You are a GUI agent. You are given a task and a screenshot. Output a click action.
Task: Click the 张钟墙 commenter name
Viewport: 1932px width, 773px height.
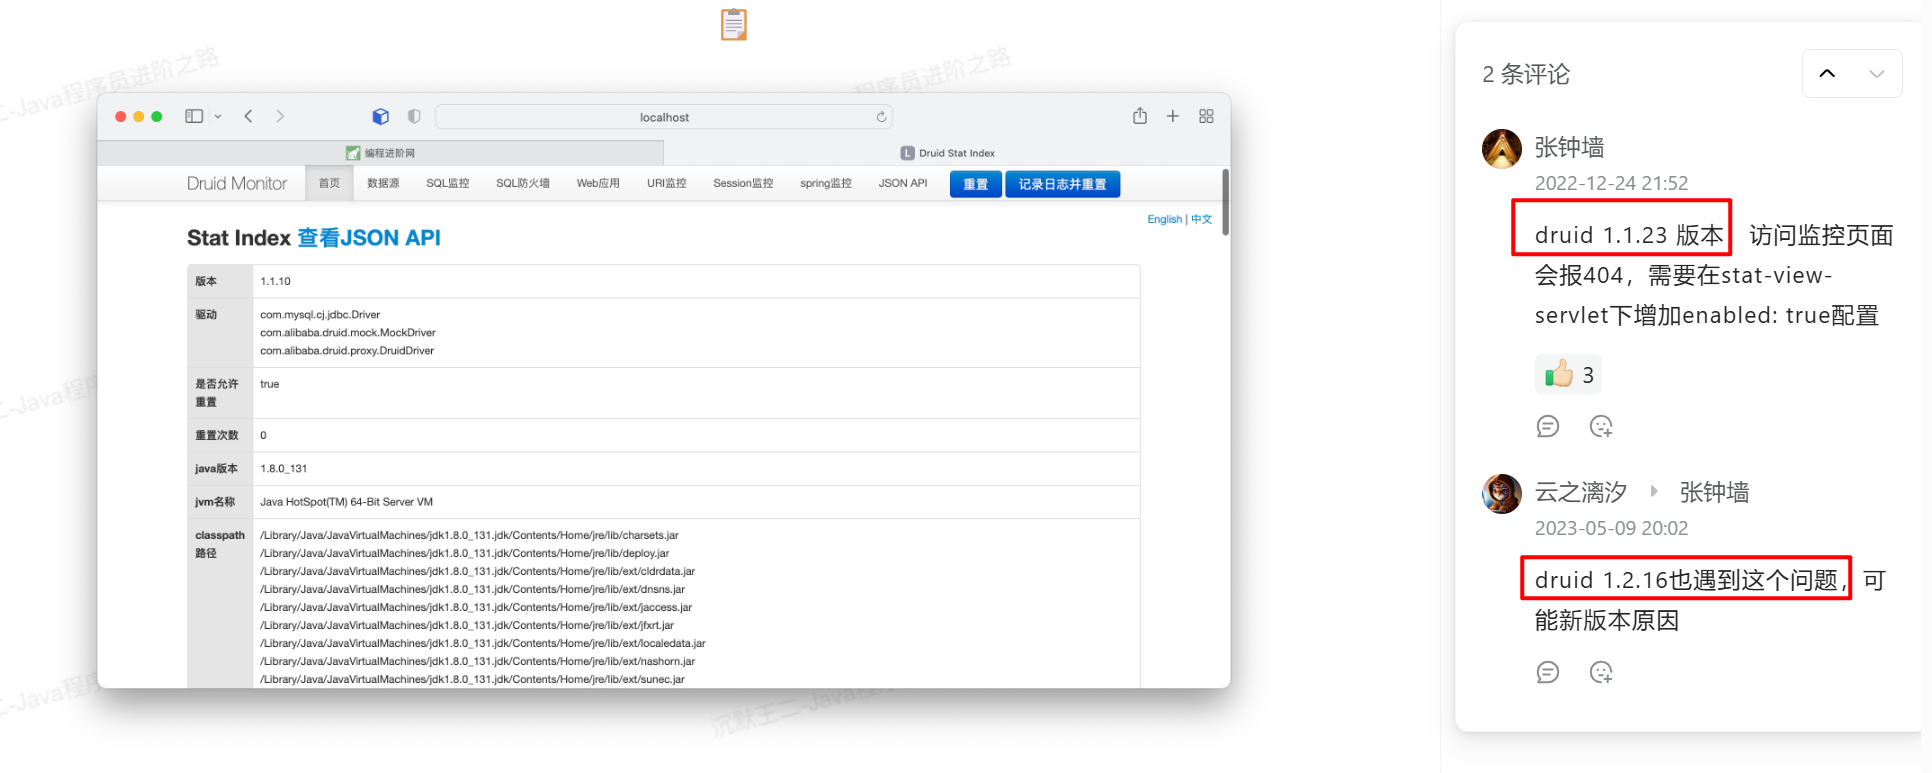click(x=1569, y=147)
